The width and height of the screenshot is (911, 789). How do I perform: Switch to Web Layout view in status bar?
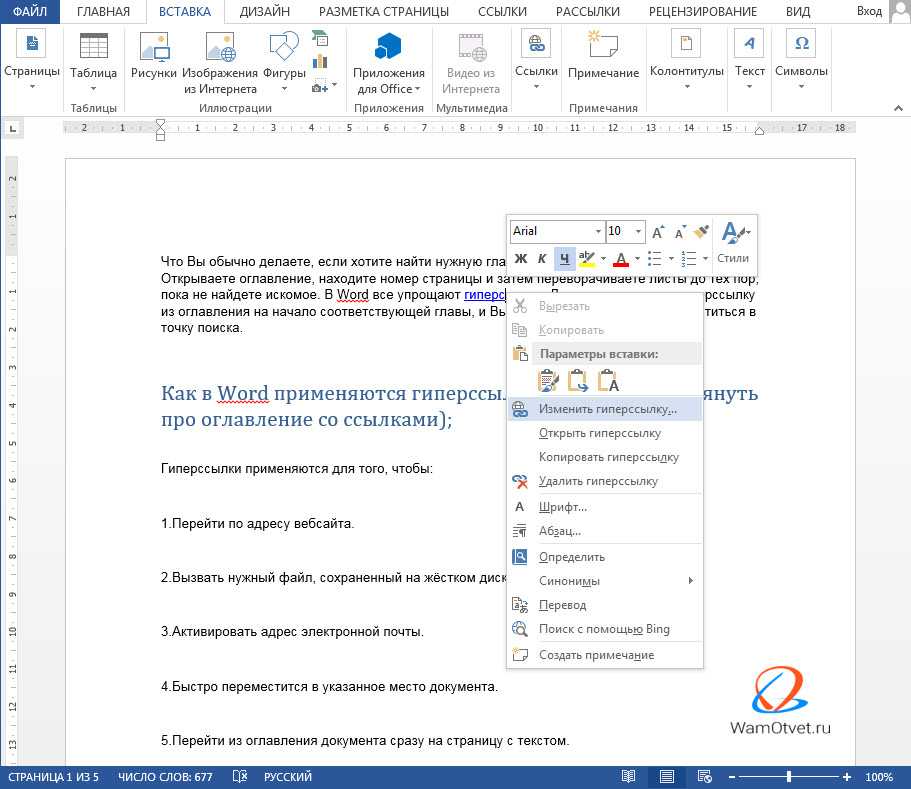[704, 777]
